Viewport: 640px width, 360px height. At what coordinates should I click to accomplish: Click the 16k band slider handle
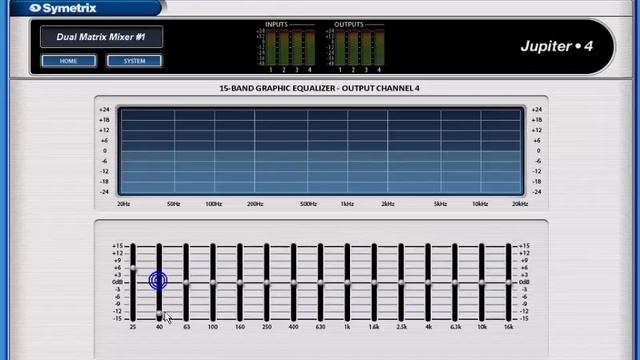pos(509,282)
